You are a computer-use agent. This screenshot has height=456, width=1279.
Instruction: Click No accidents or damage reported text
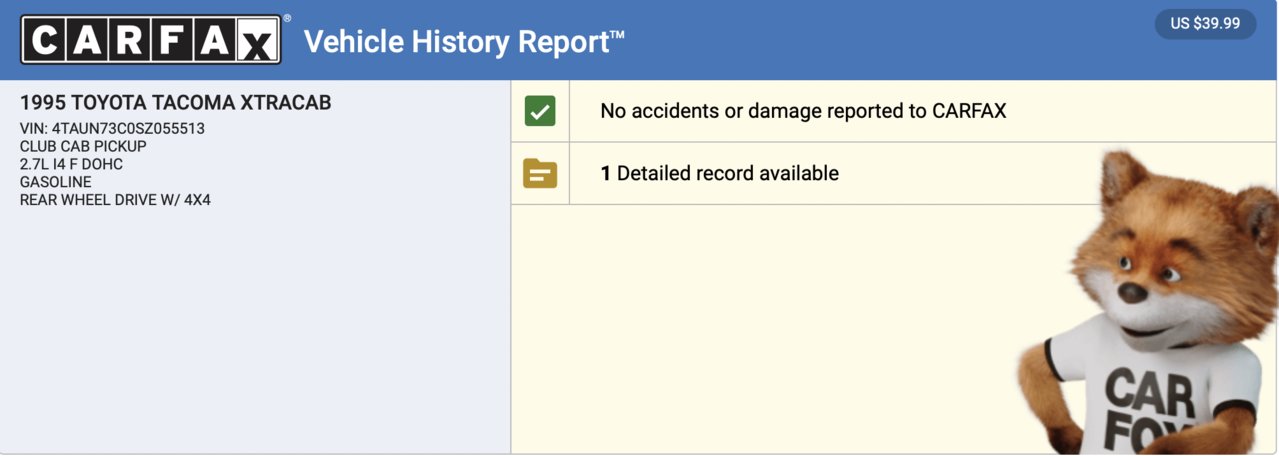(803, 111)
